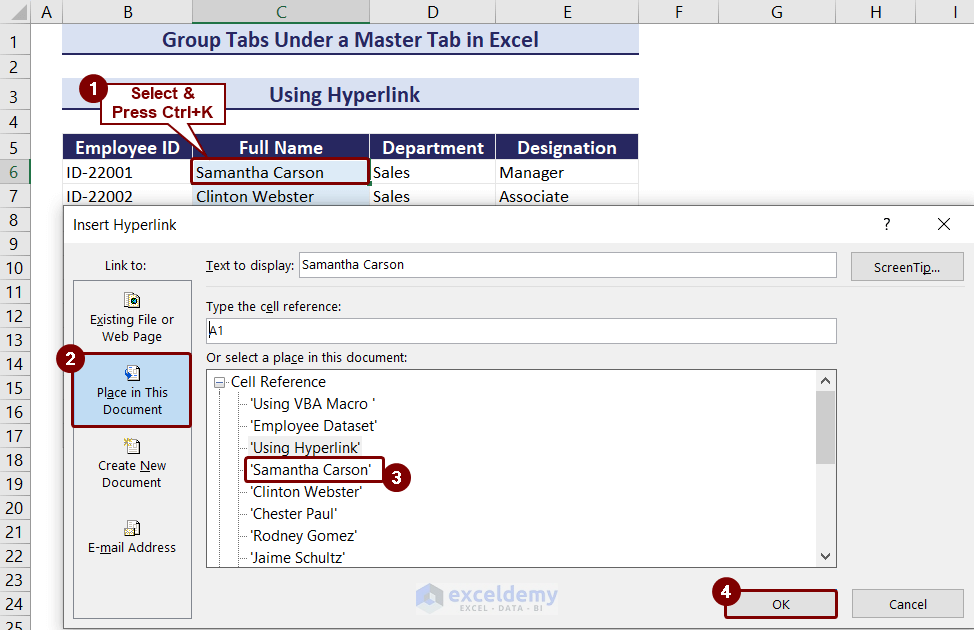
Task: Click the Department header cell
Action: click(x=432, y=147)
